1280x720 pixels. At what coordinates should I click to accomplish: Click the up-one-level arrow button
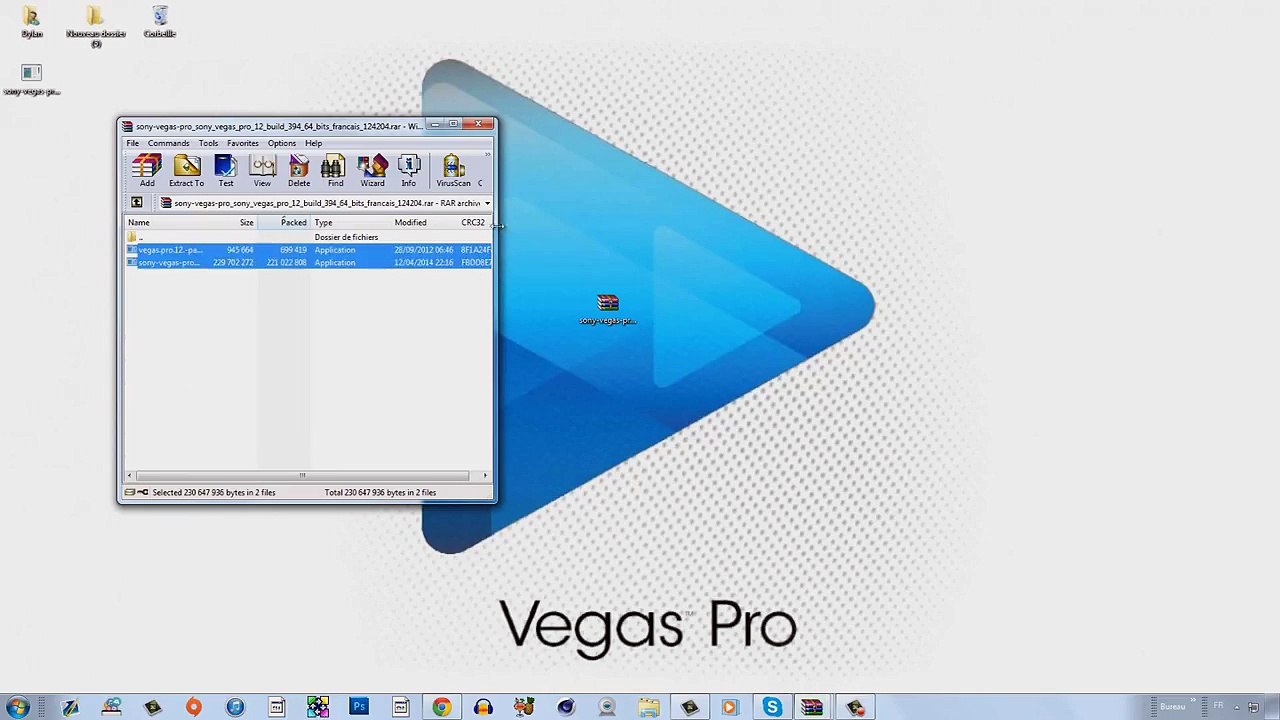(x=137, y=203)
